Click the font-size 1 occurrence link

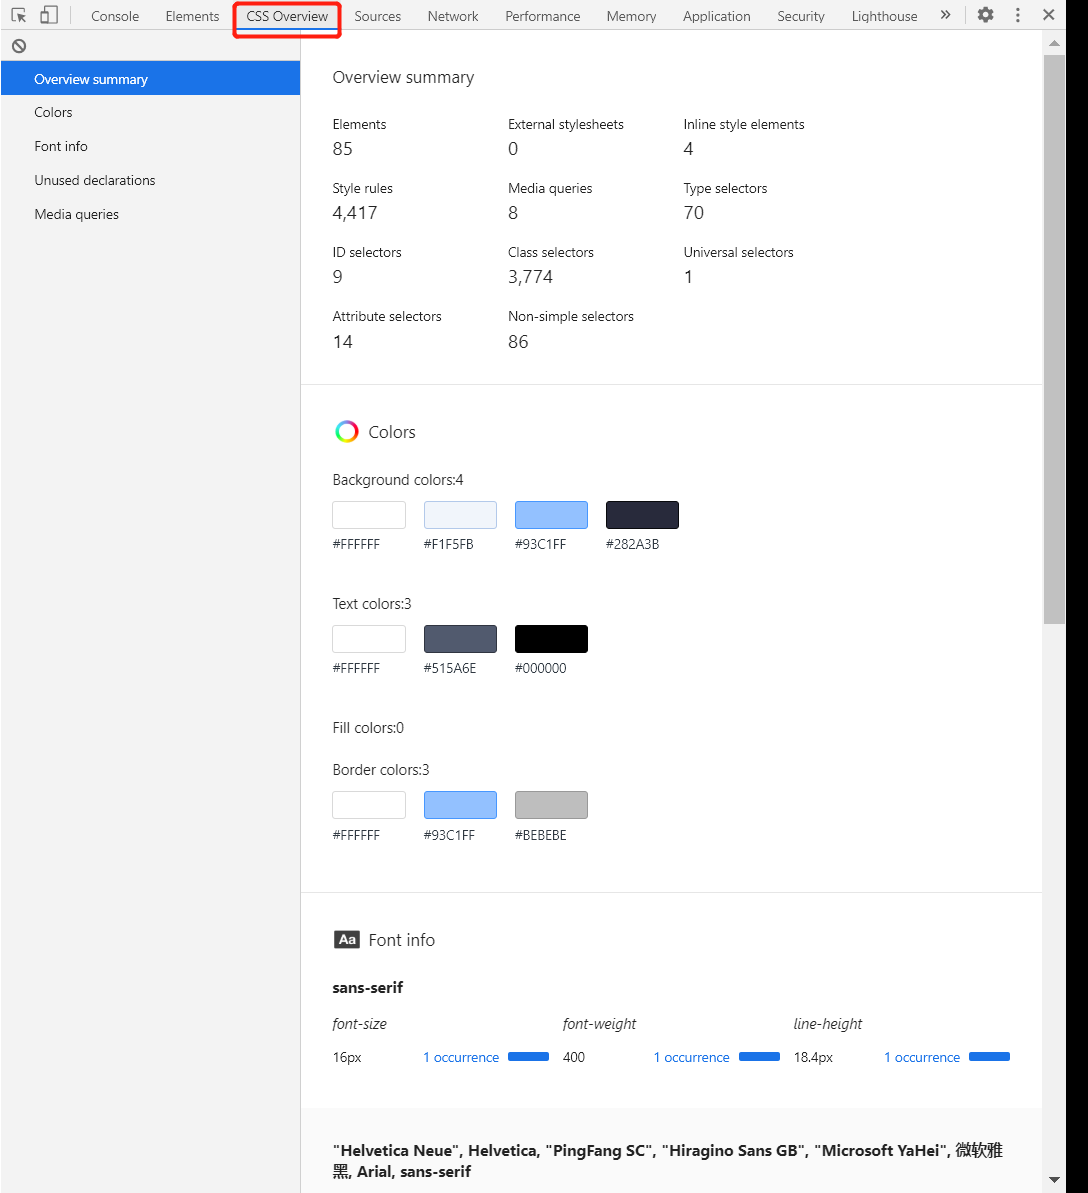coord(461,1057)
